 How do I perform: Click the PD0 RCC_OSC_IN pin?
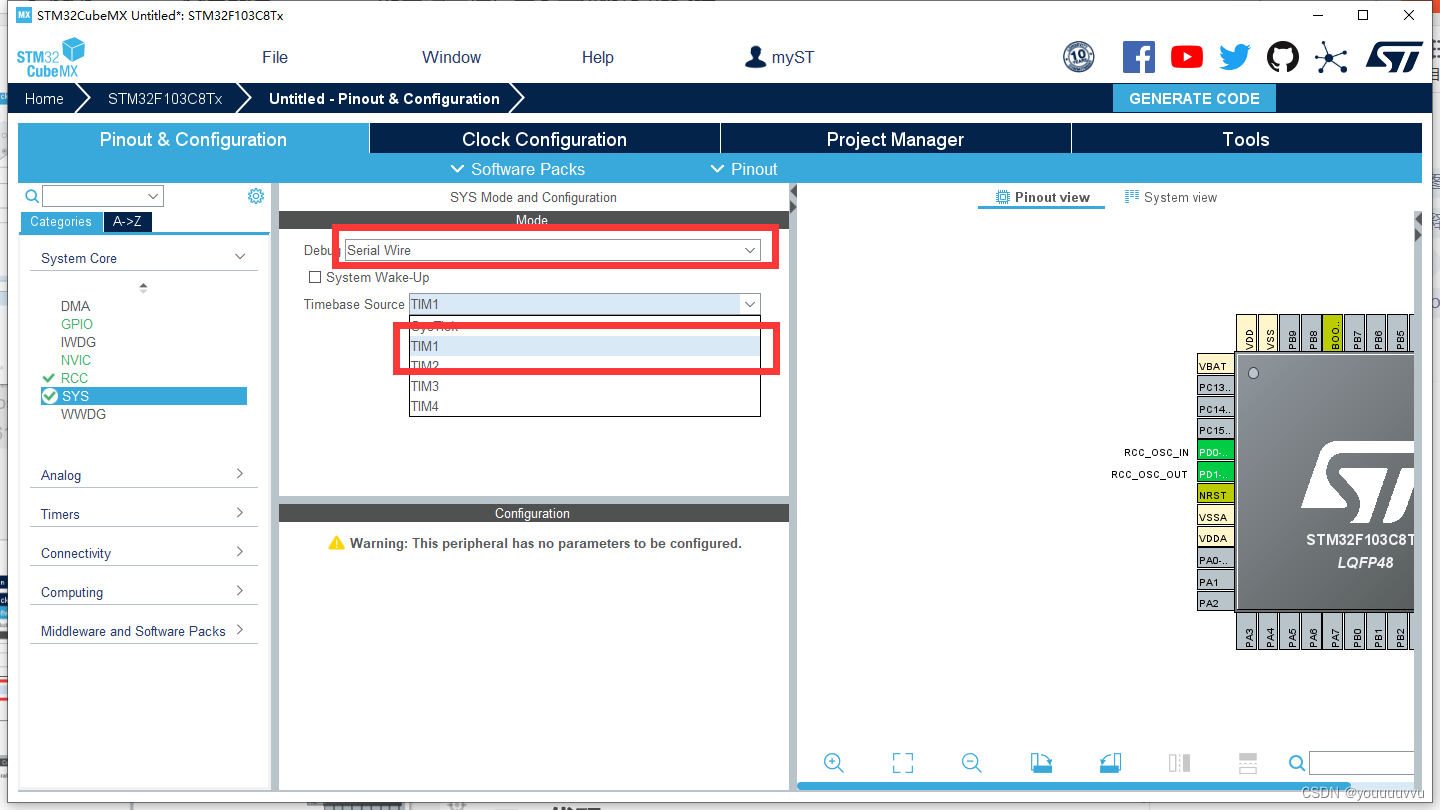pyautogui.click(x=1215, y=452)
